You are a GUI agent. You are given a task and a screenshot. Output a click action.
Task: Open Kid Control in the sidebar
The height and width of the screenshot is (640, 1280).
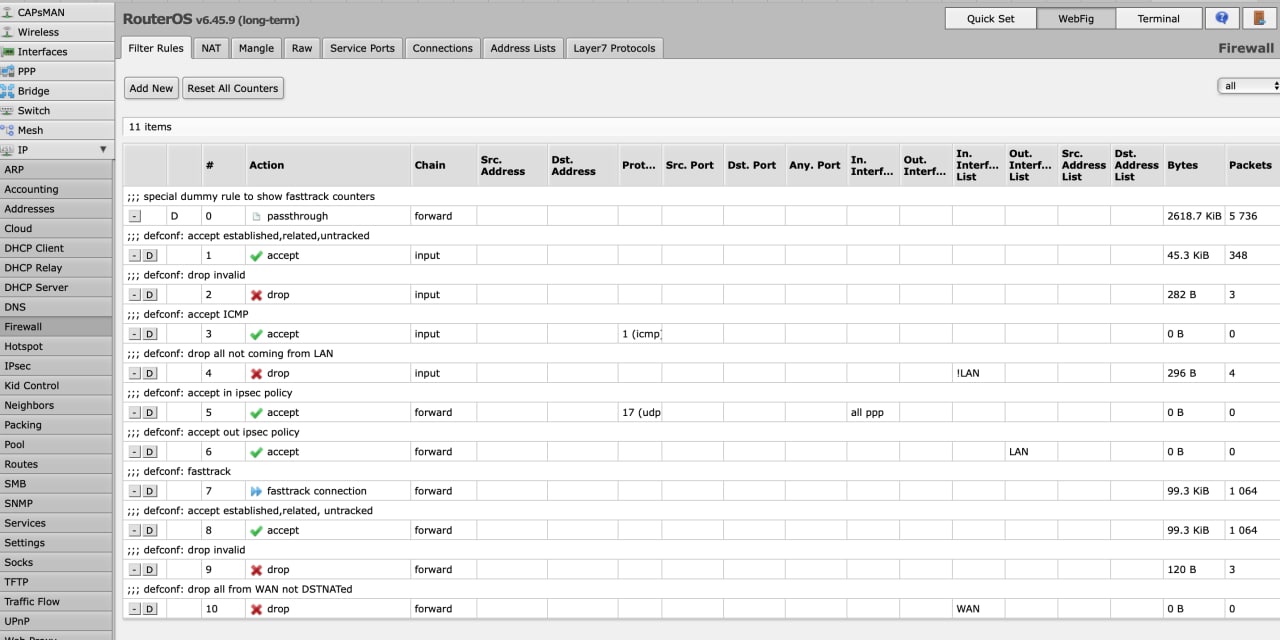[56, 385]
